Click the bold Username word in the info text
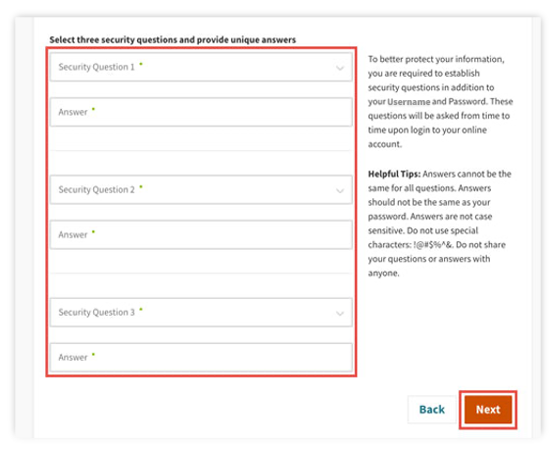 click(409, 102)
